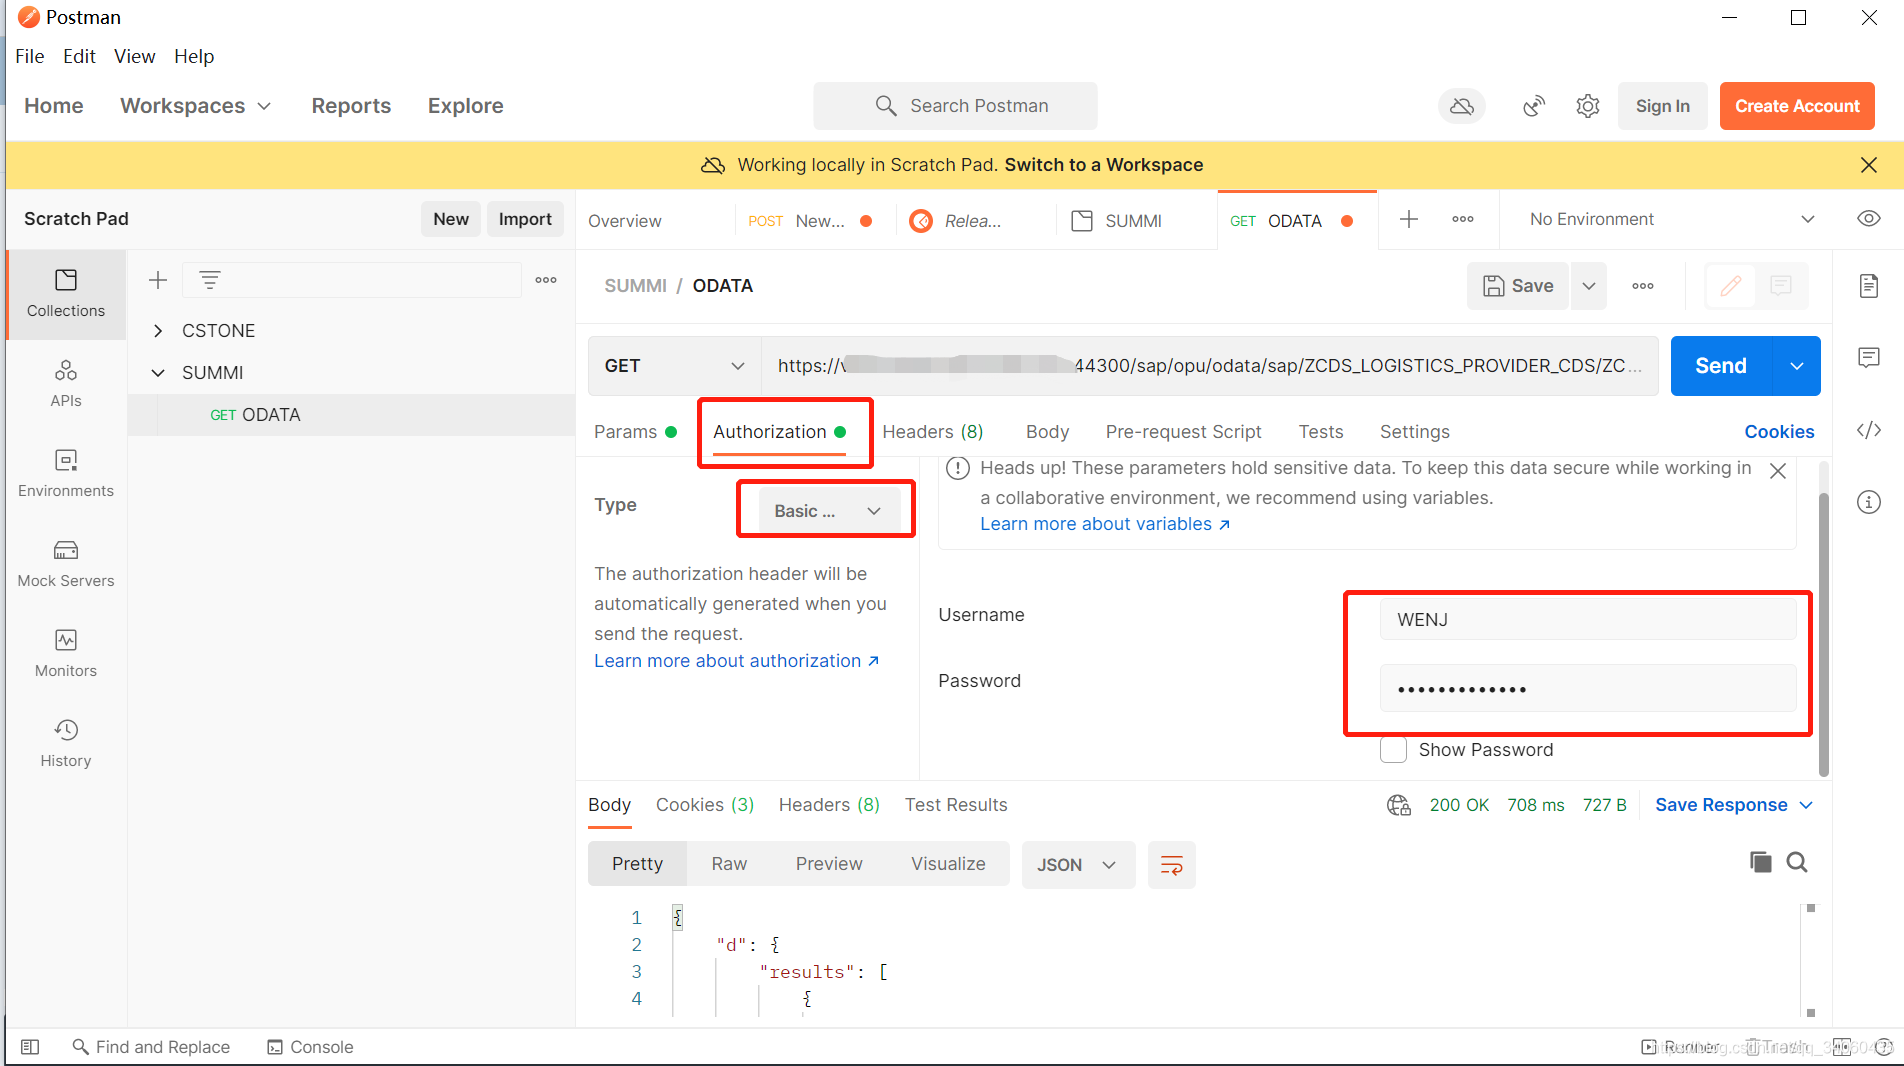The height and width of the screenshot is (1066, 1904).
Task: Click the Password input field
Action: (1588, 689)
